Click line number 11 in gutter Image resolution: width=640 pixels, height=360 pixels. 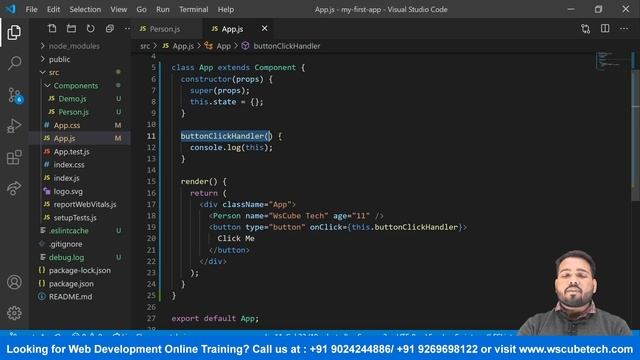pos(151,136)
